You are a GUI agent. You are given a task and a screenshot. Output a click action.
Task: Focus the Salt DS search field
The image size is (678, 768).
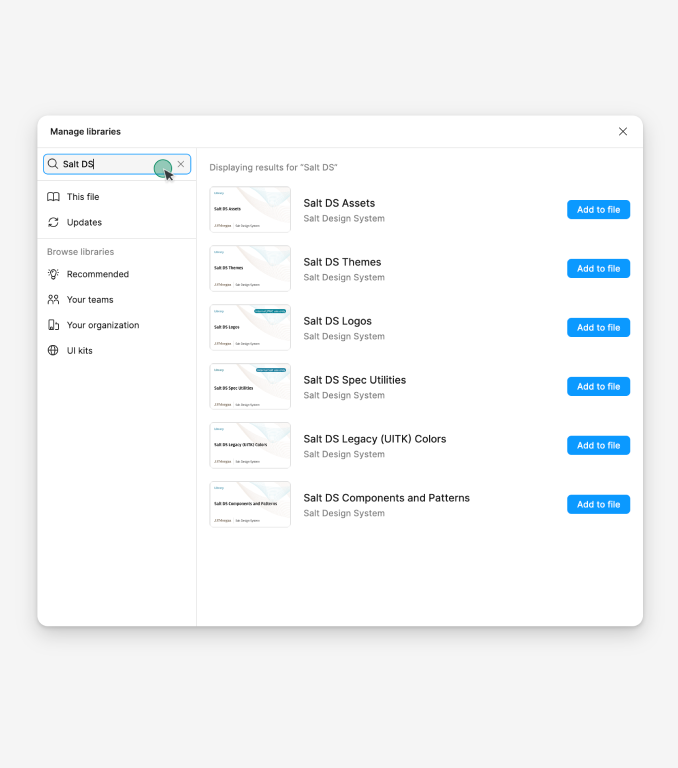(x=117, y=164)
